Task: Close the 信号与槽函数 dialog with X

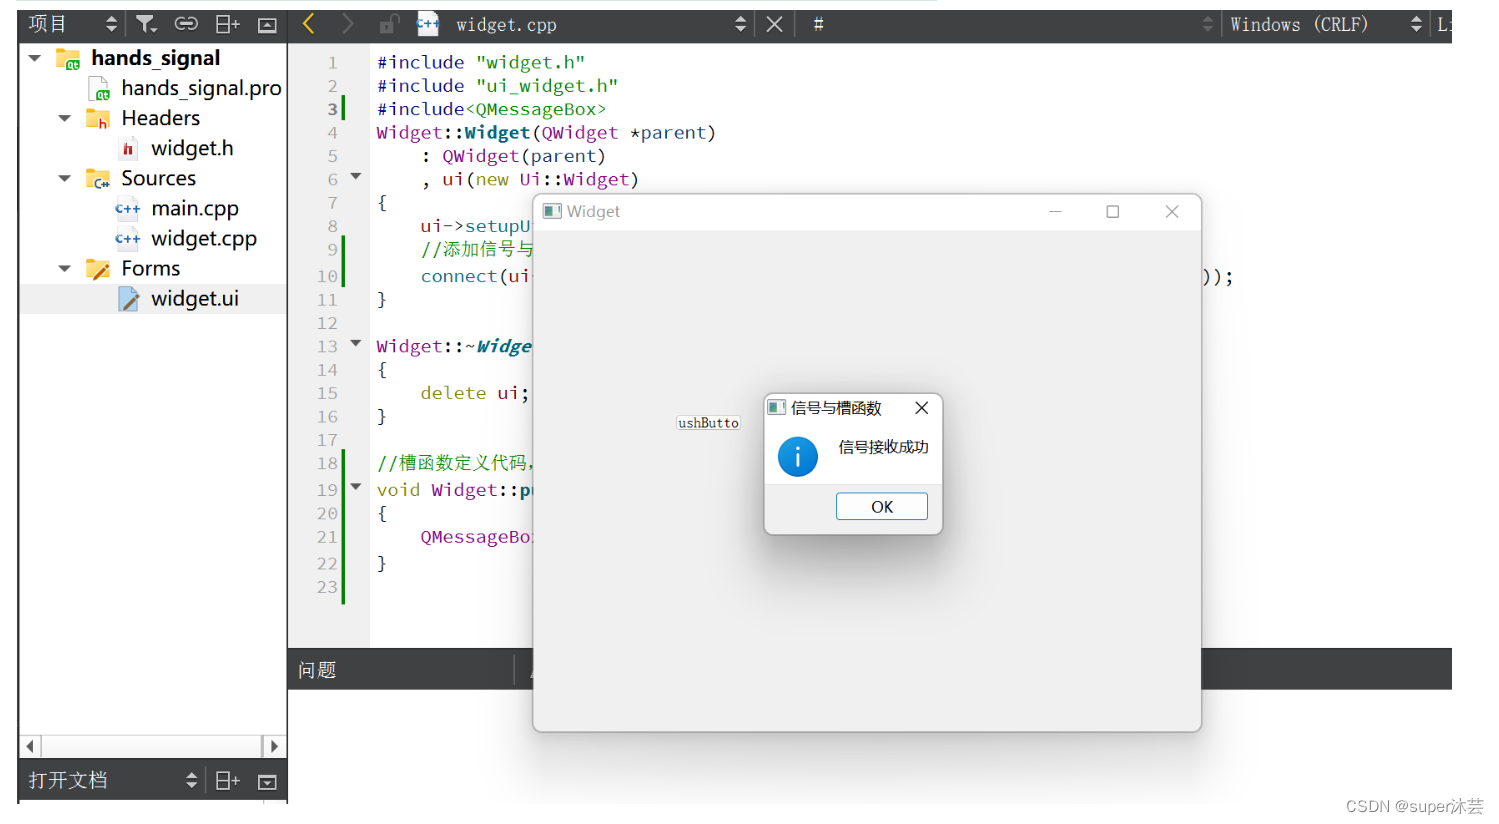Action: click(922, 407)
